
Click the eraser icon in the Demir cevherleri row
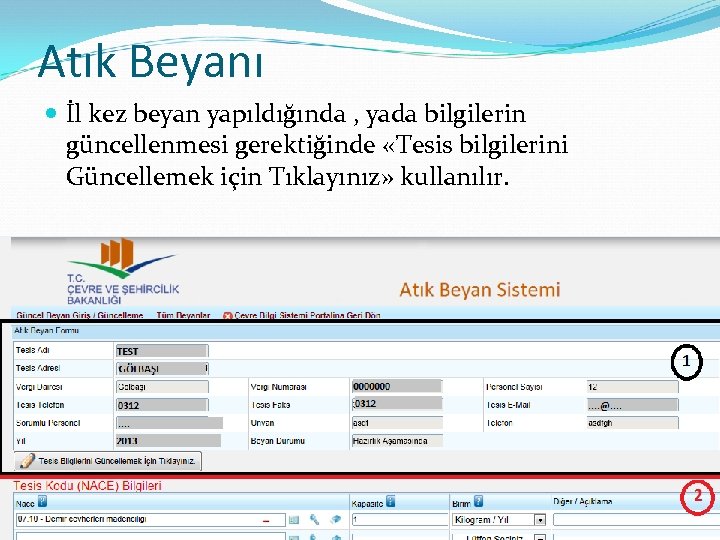(x=336, y=519)
